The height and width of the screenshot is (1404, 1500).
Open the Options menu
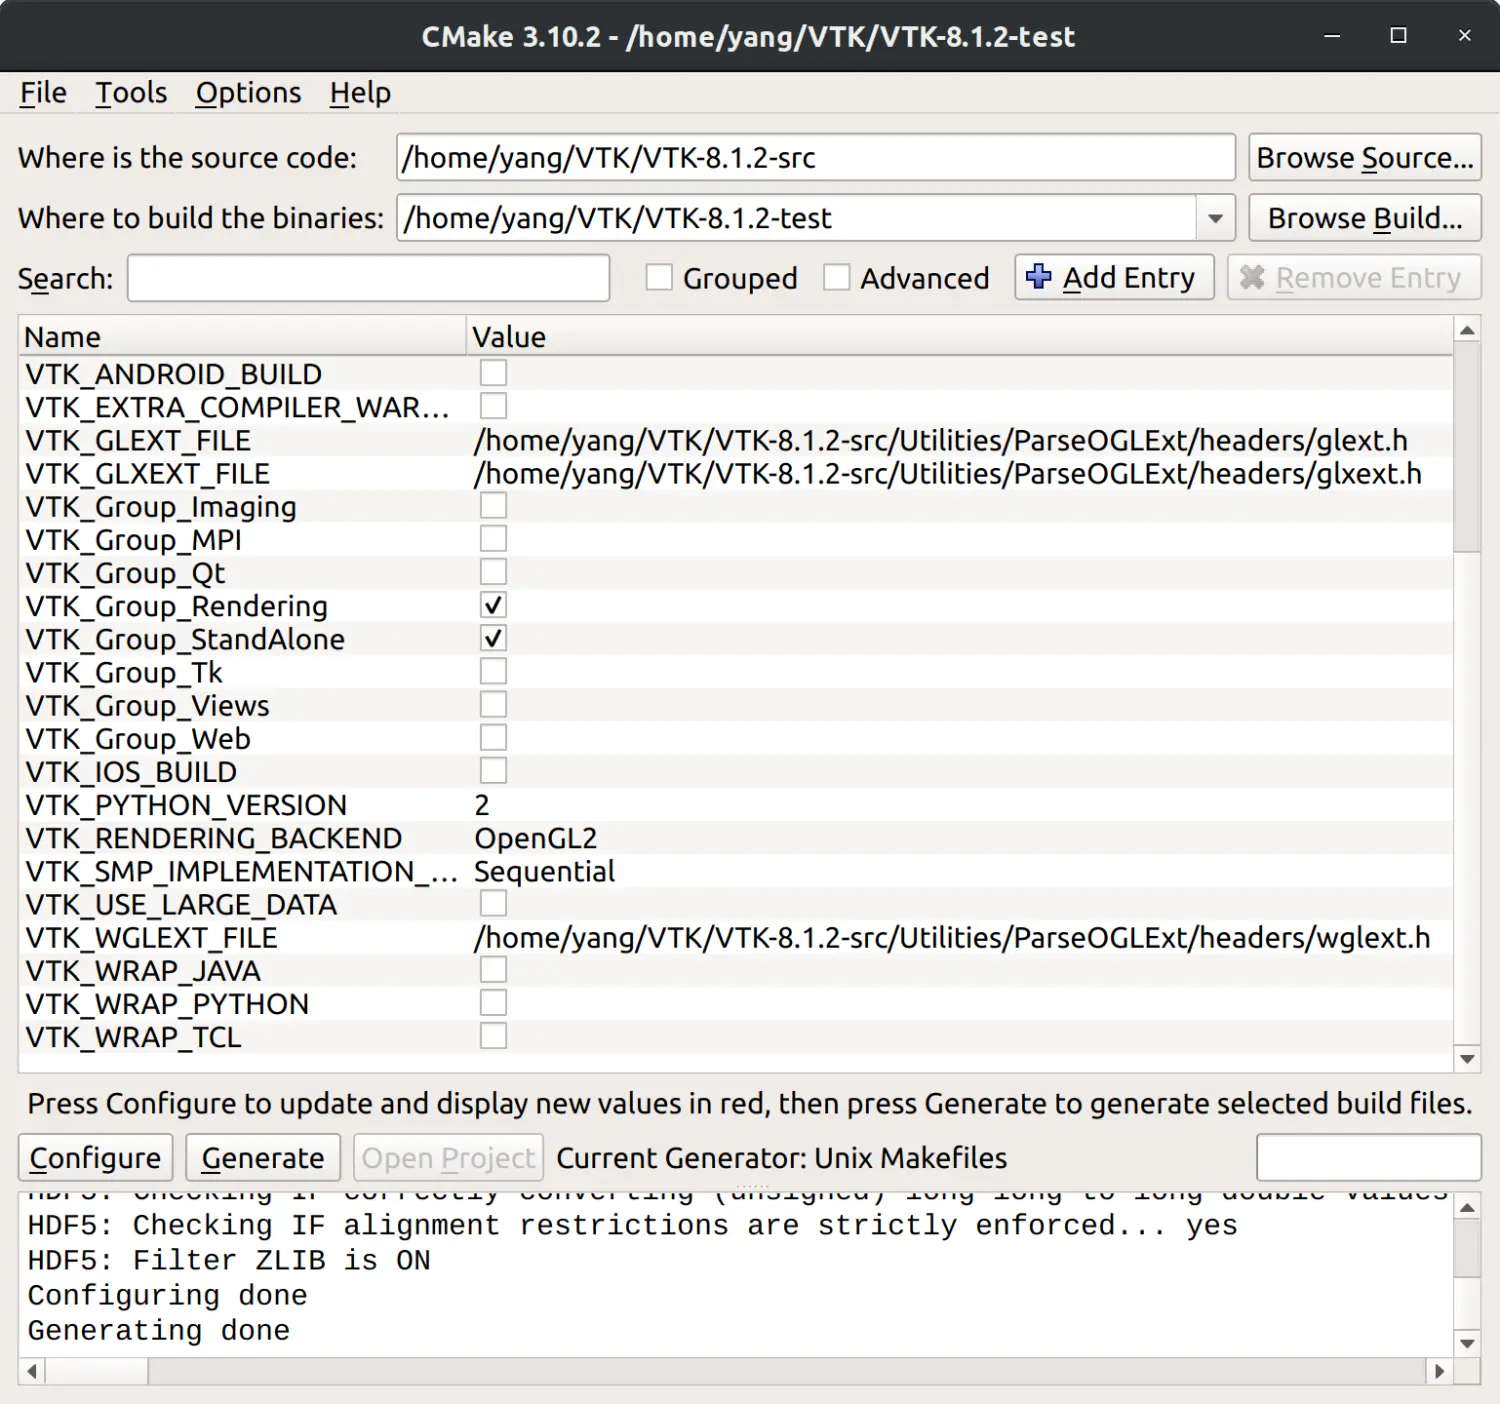click(x=248, y=93)
